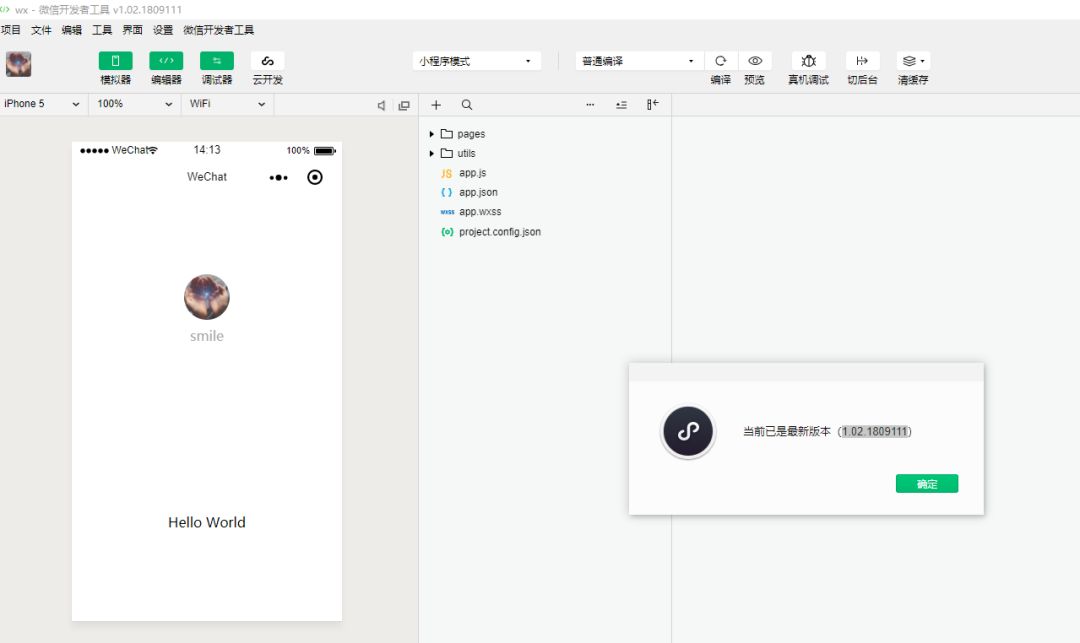Click the three-dot menu in the simulator
1080x643 pixels.
coord(278,178)
